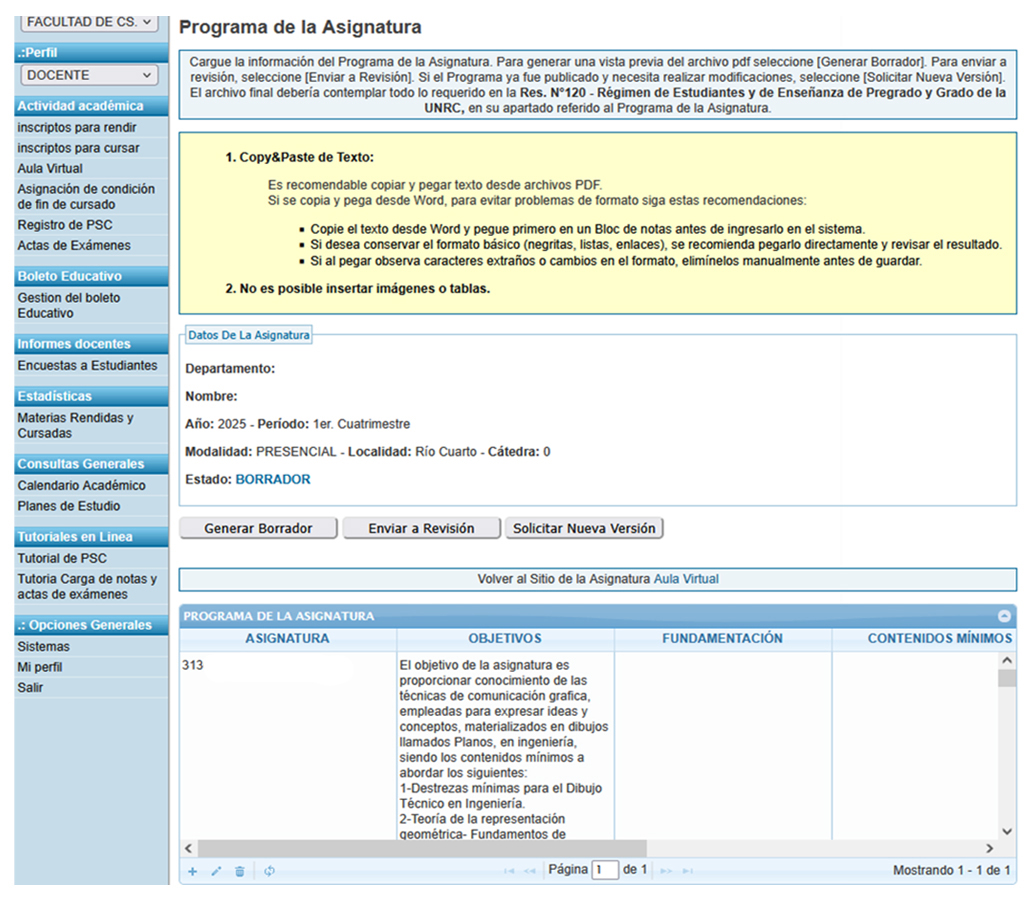Open the DOCENTE profile dropdown
Image resolution: width=1032 pixels, height=900 pixels.
90,75
